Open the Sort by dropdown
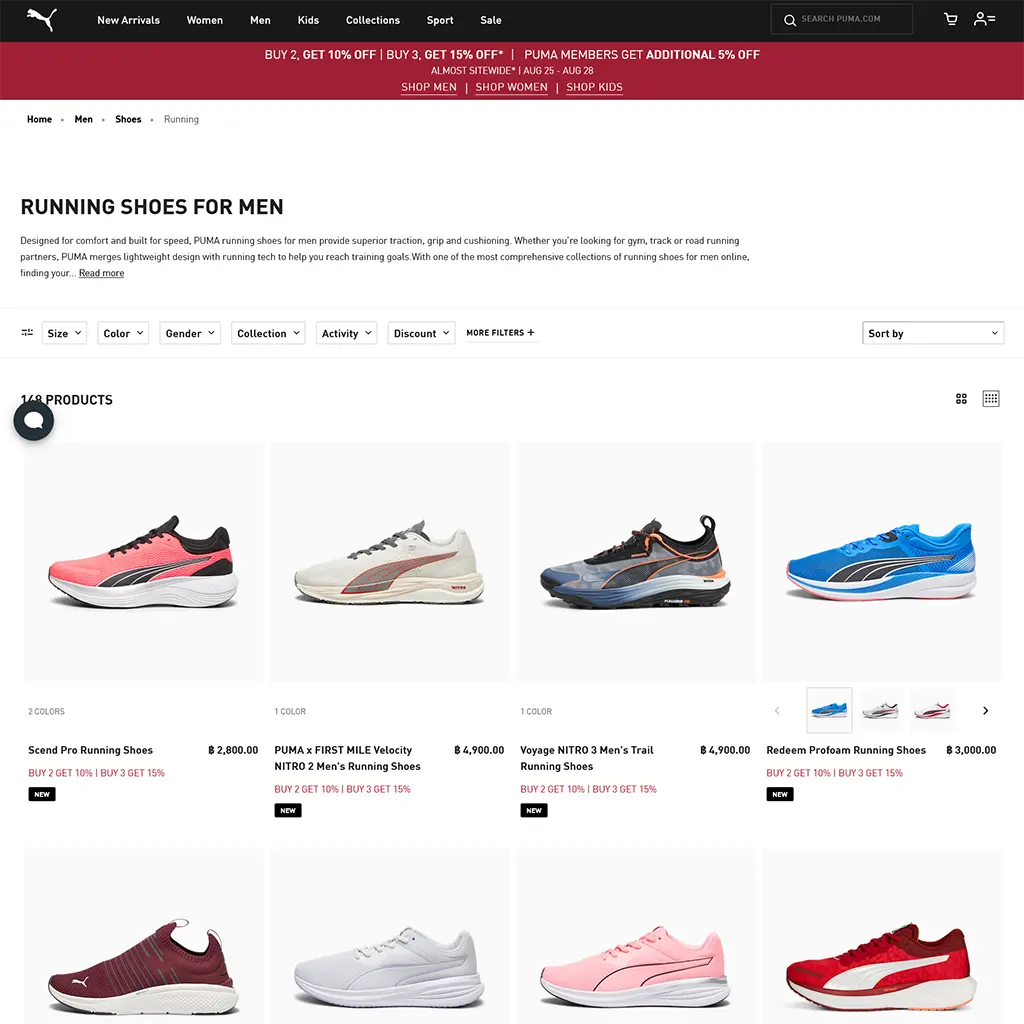The height and width of the screenshot is (1024, 1024). 933,333
